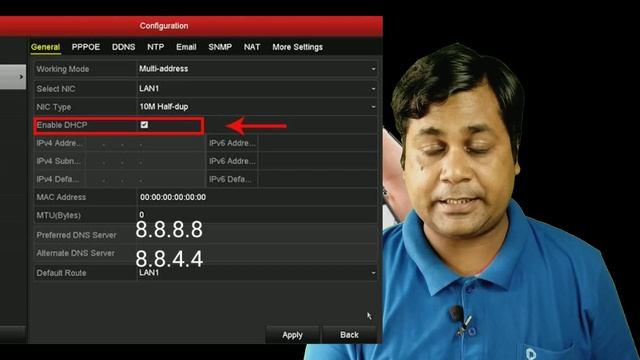Click the Working Mode label

(63, 69)
